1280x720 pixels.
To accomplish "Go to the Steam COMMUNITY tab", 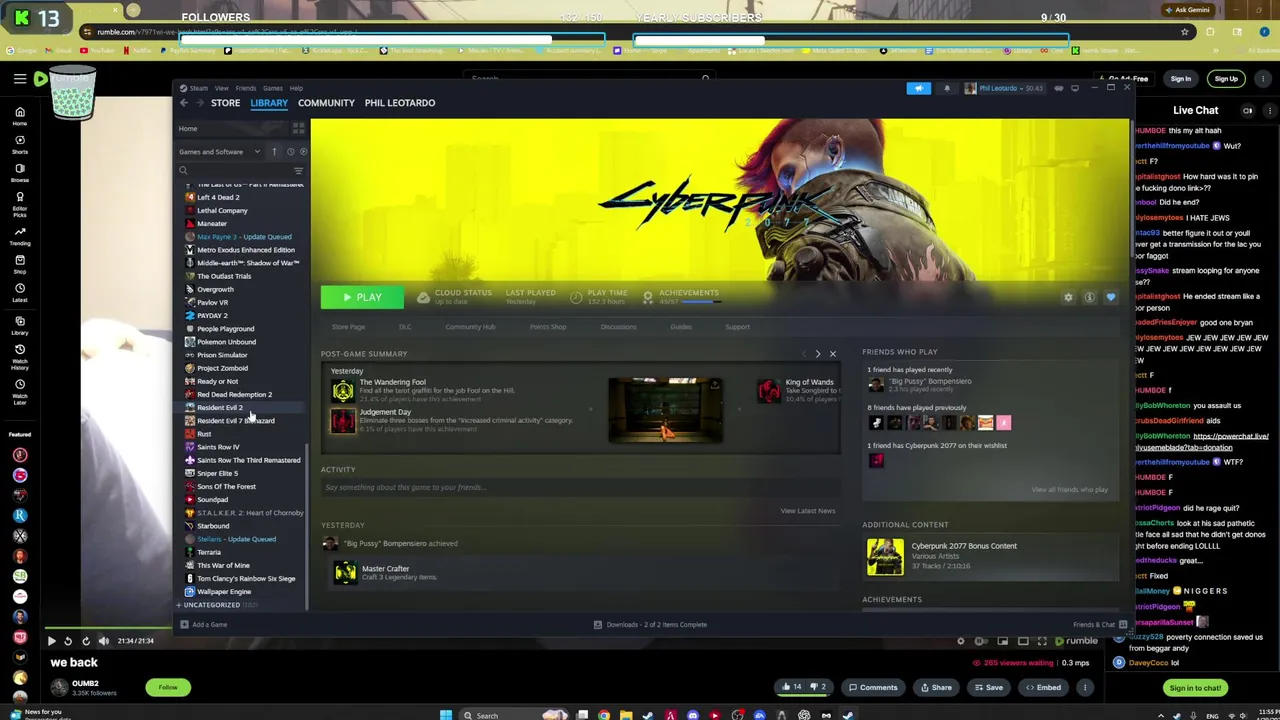I will (326, 103).
